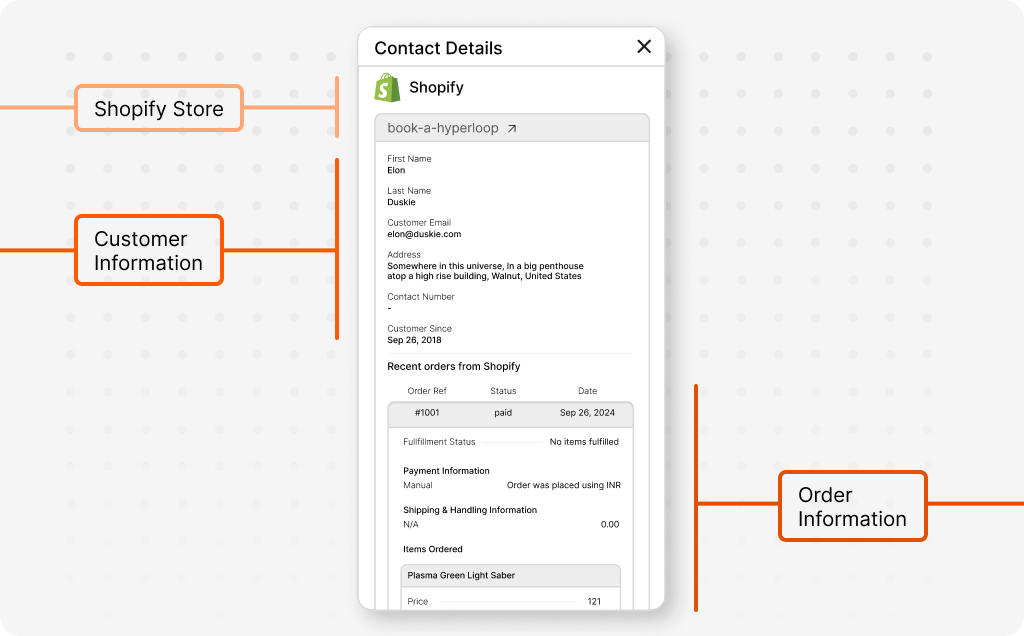Click the X to close Contact Details

point(643,46)
